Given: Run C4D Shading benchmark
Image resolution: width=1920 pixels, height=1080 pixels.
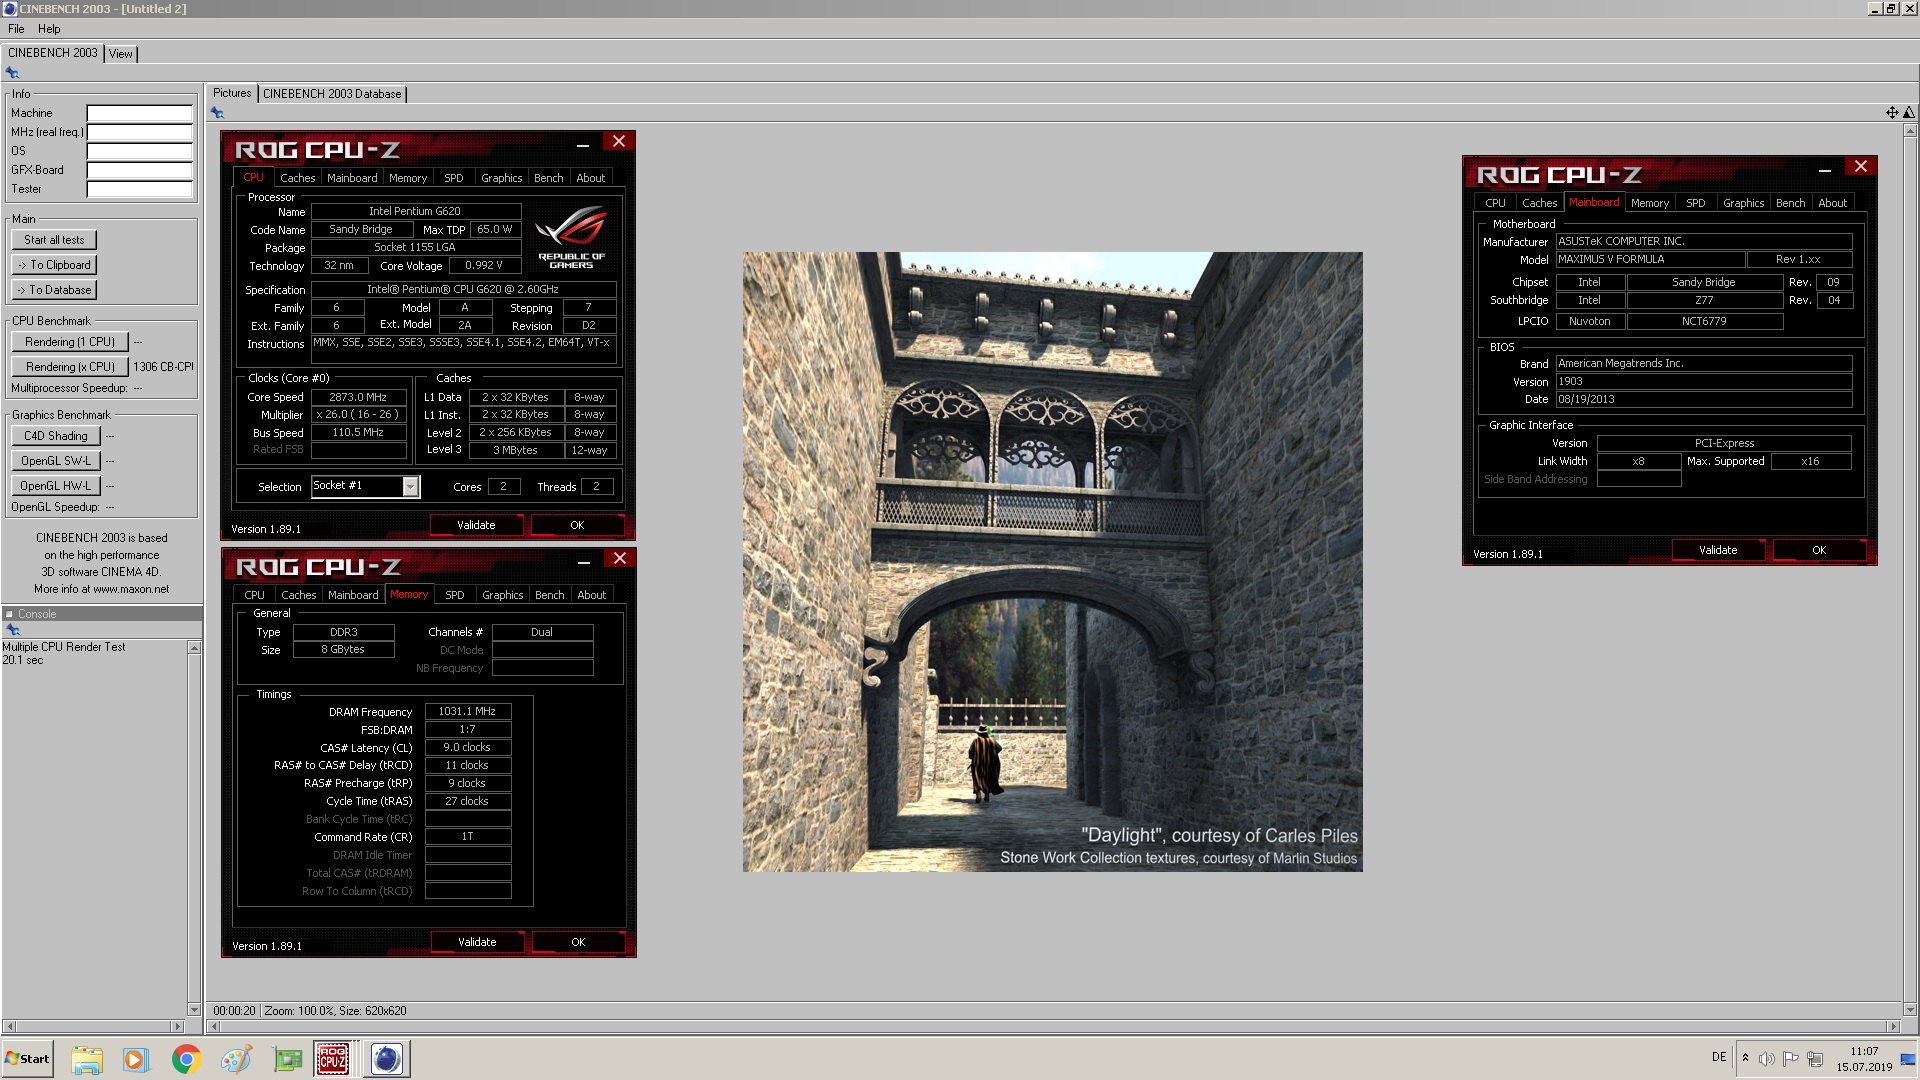Looking at the screenshot, I should [x=56, y=436].
